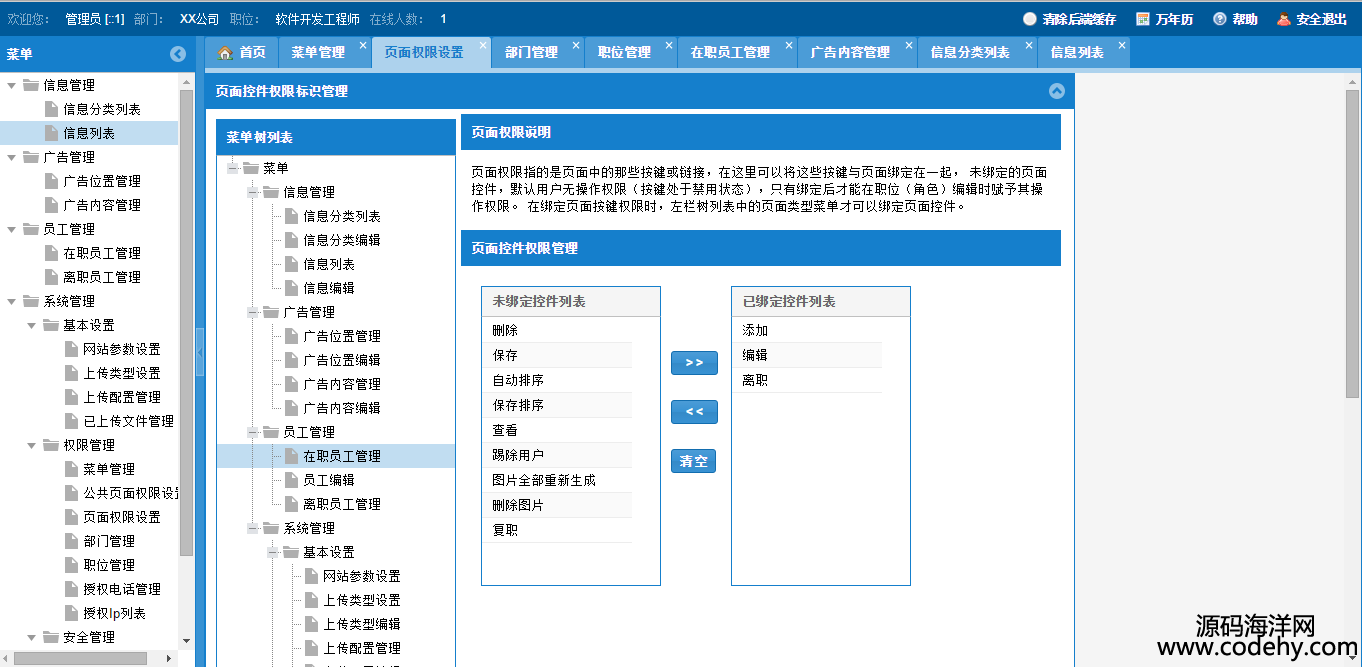The width and height of the screenshot is (1362, 667).
Task: Collapse the 权限管理 sidebar tree node
Action: click(x=32, y=445)
